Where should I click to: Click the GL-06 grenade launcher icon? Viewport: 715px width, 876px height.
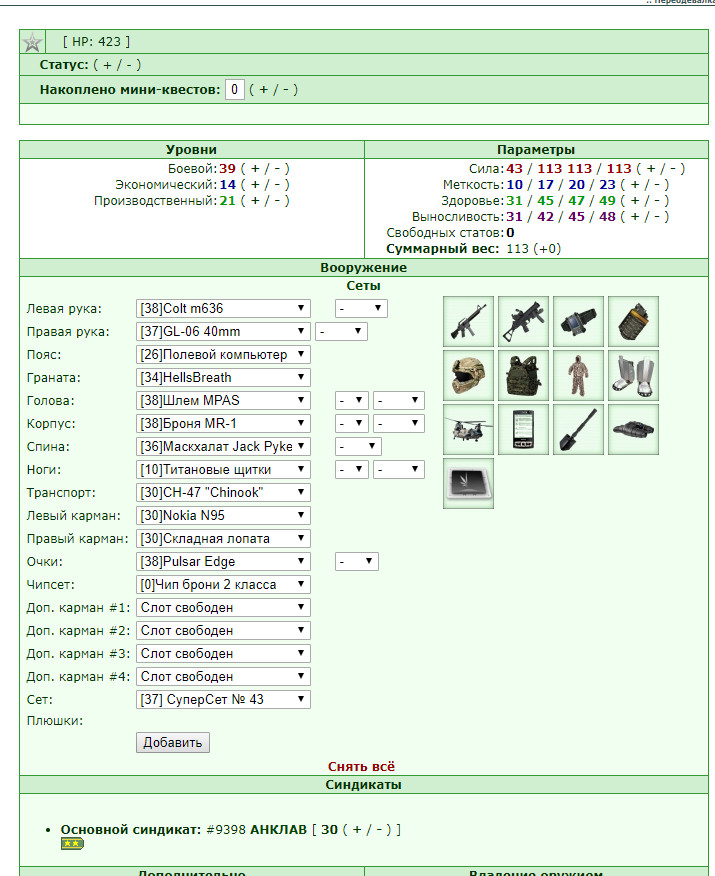523,321
